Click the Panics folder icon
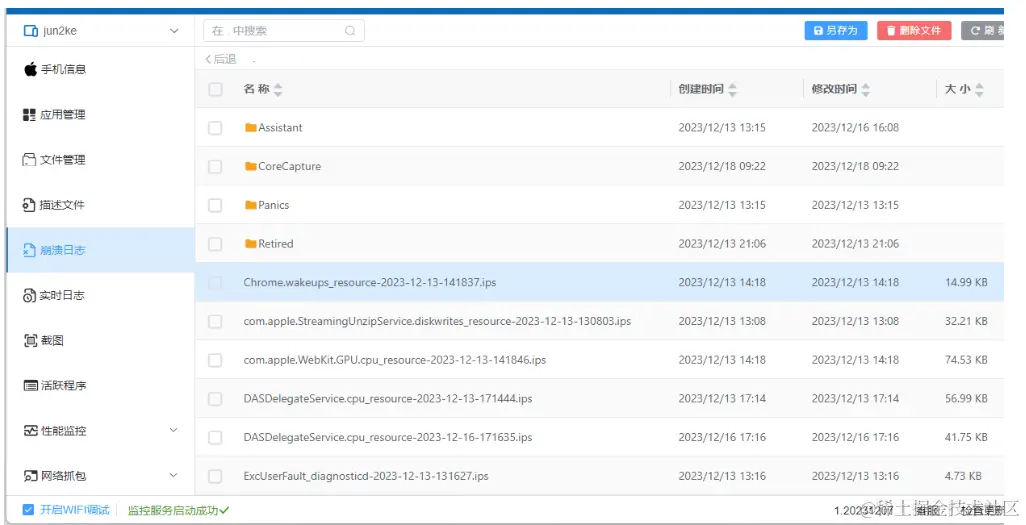 coord(251,205)
